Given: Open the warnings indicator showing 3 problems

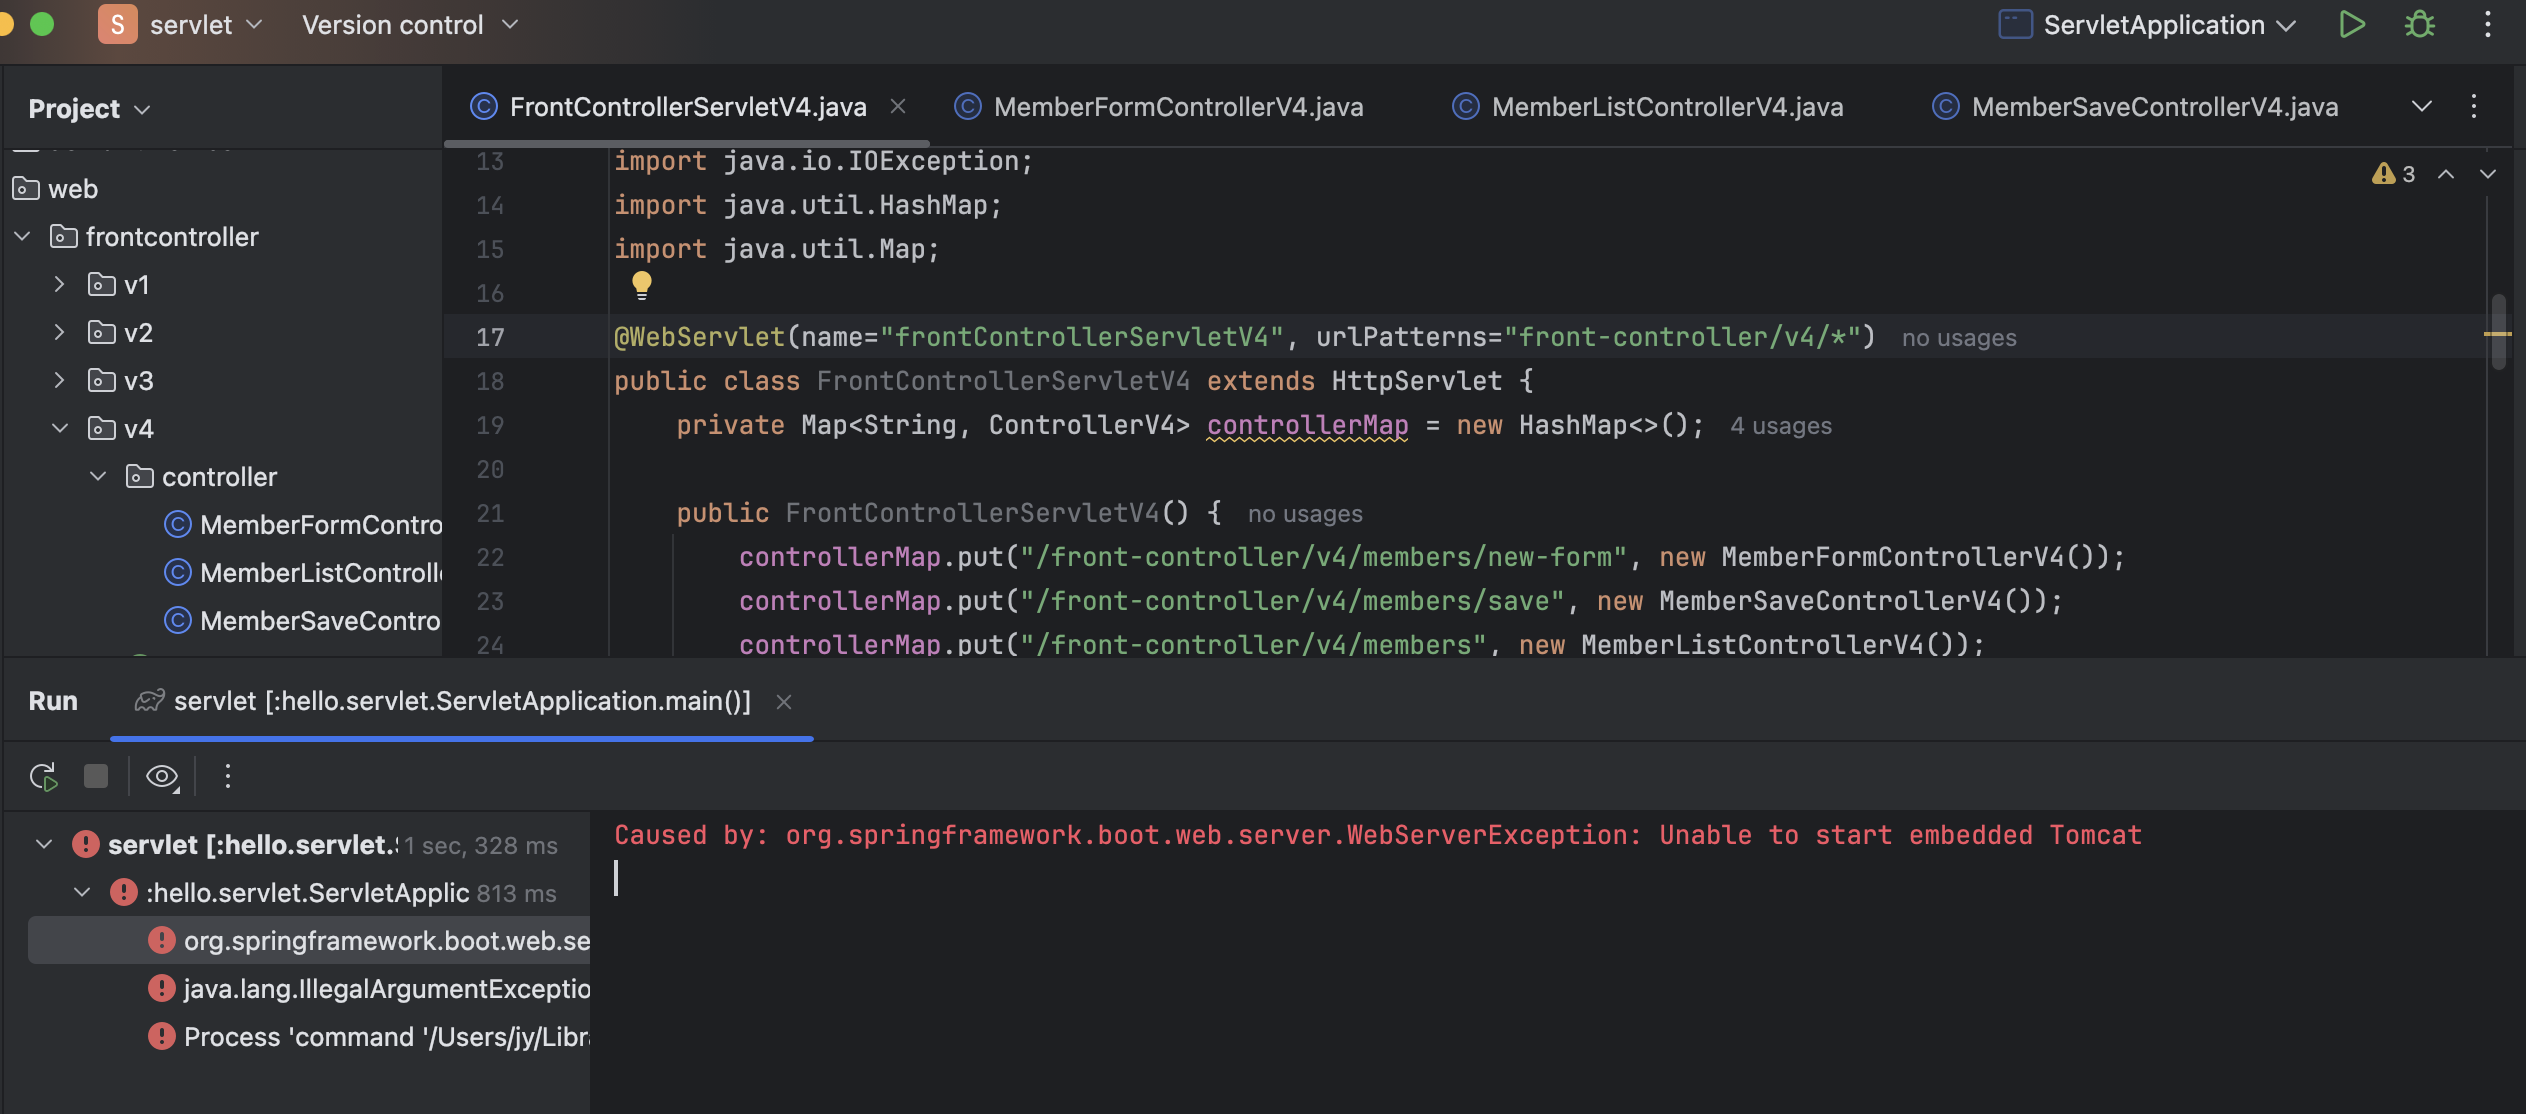Looking at the screenshot, I should point(2394,174).
